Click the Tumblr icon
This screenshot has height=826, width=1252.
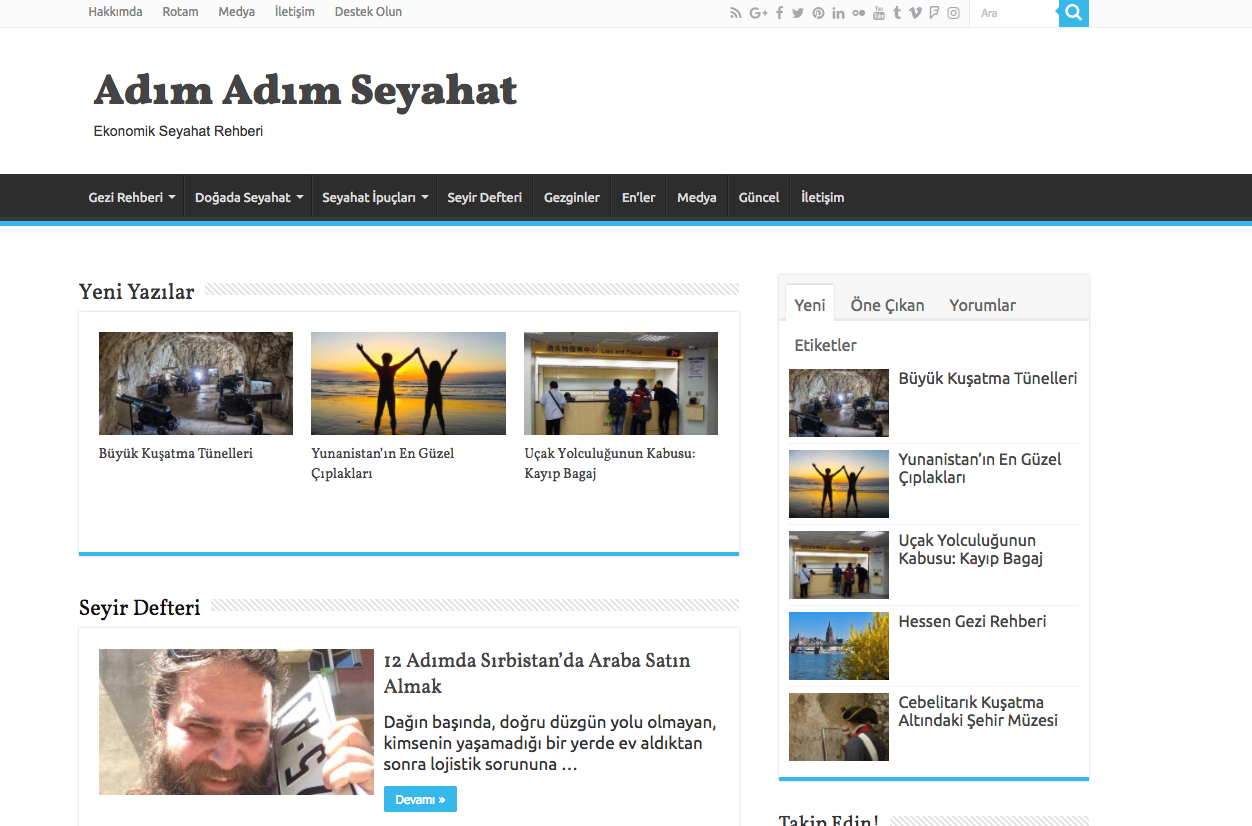point(896,13)
